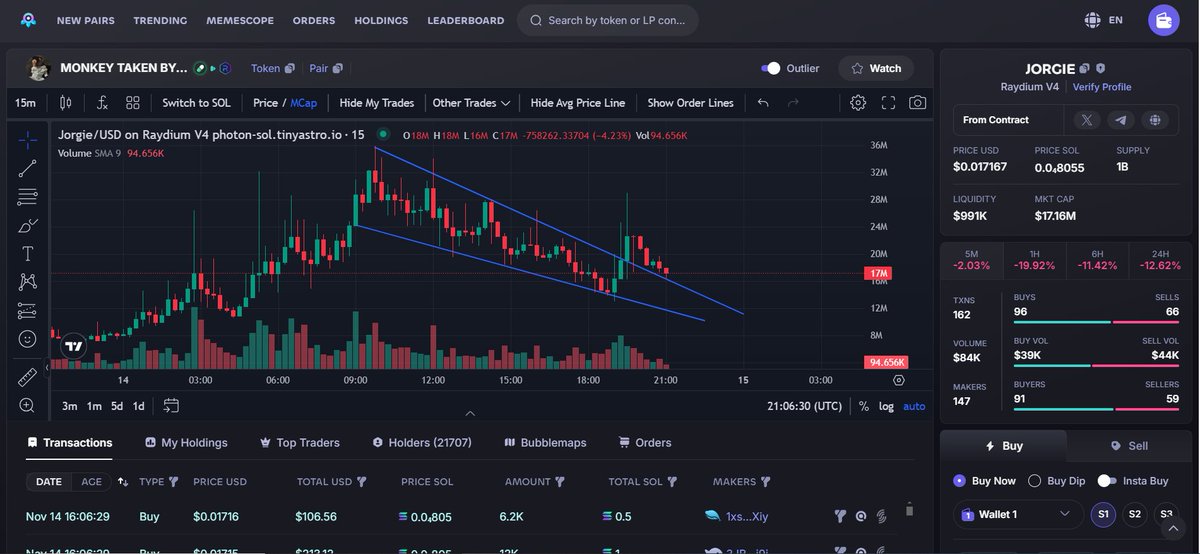Open LEADERBOARD in top navigation
This screenshot has height=554, width=1200.
[x=466, y=20]
